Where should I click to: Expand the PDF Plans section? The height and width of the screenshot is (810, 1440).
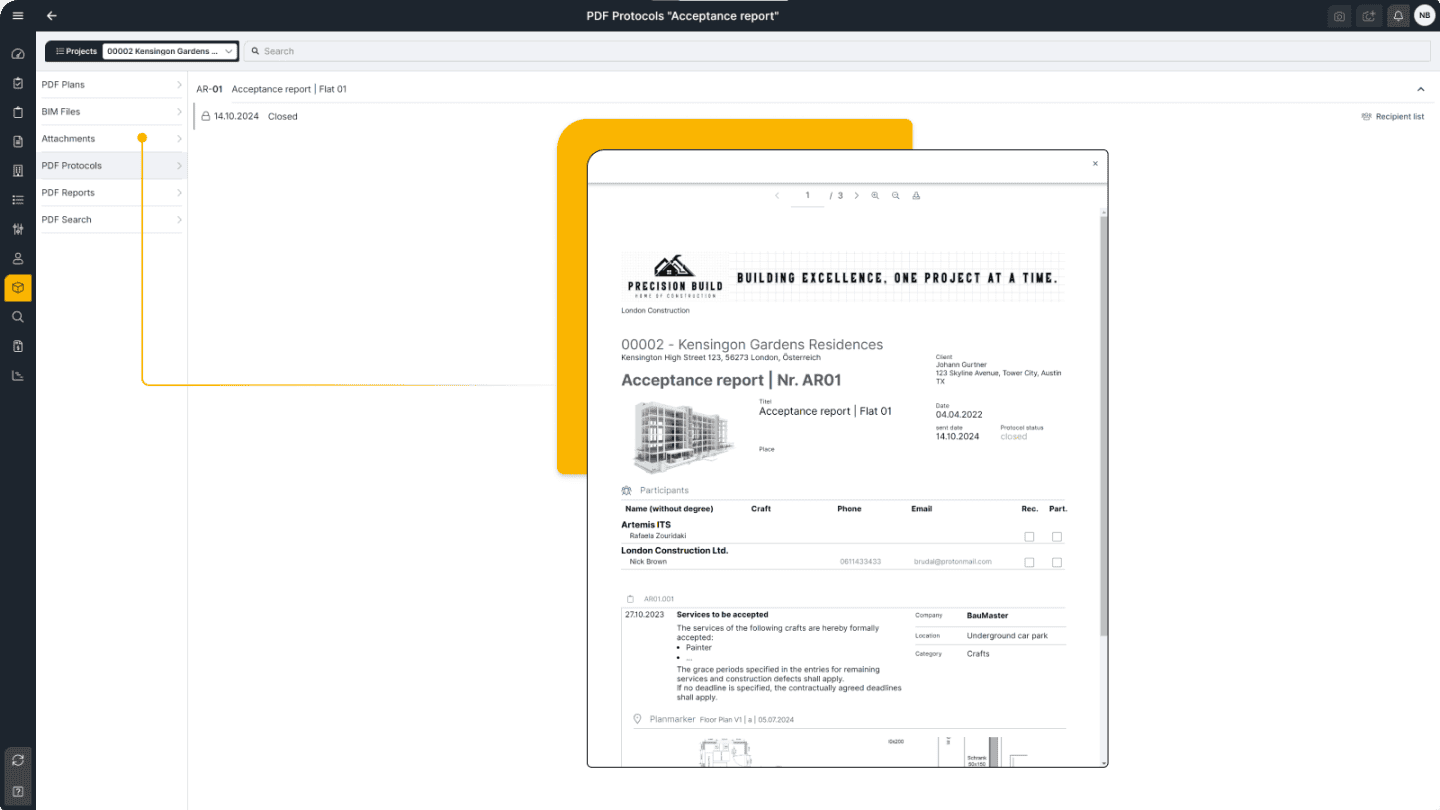click(x=110, y=84)
